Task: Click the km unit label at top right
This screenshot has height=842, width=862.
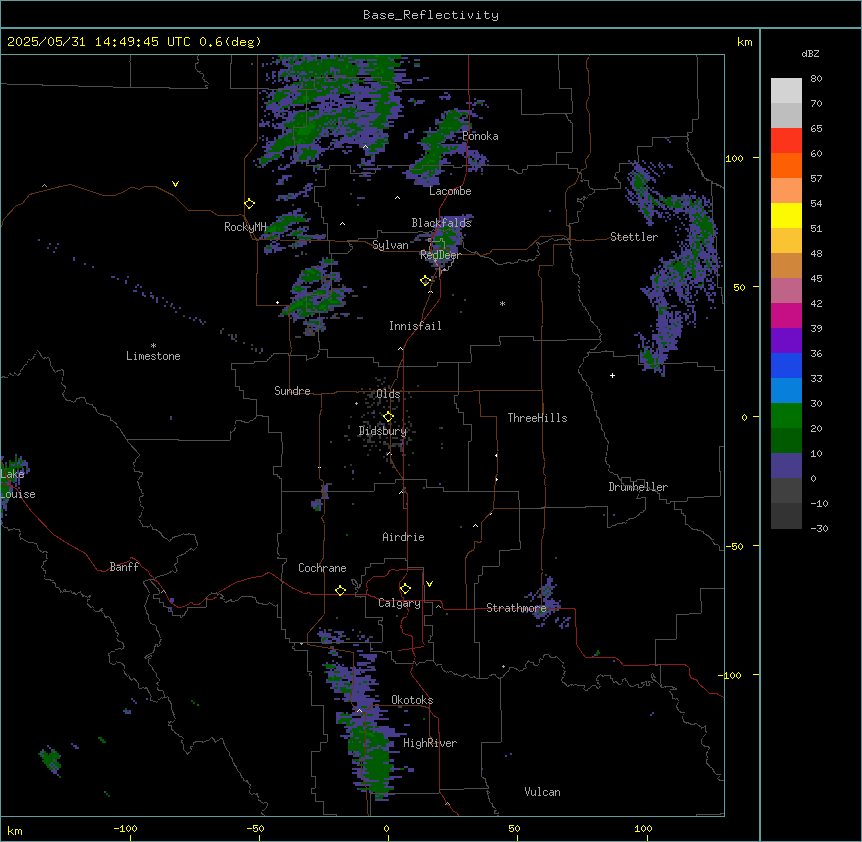Action: tap(744, 42)
